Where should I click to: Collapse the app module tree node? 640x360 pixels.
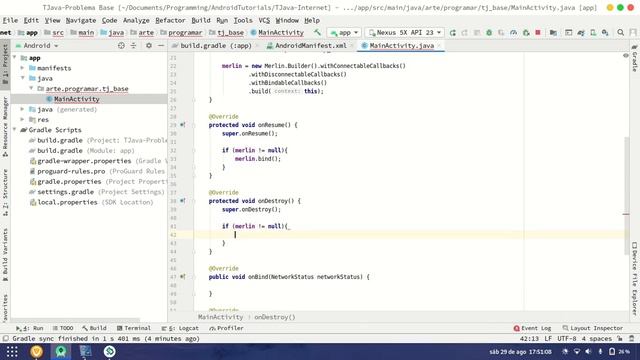[x=15, y=58]
